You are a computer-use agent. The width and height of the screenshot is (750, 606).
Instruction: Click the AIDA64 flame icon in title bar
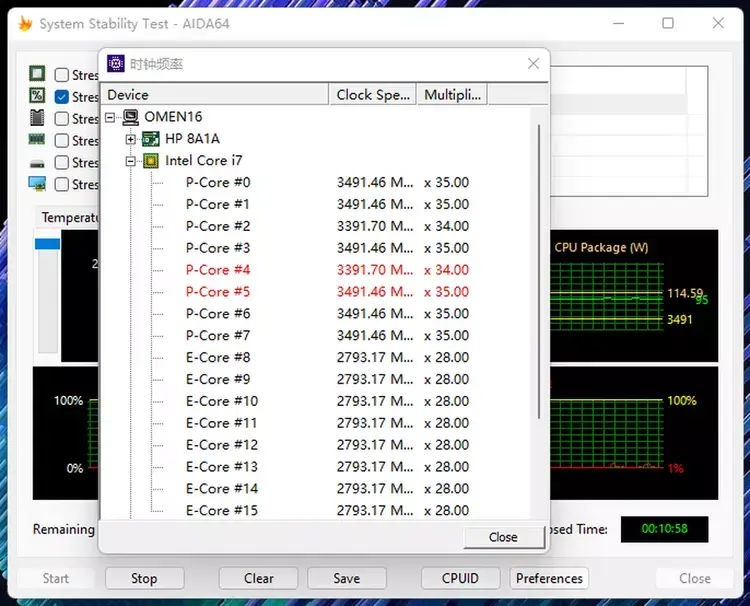tap(25, 23)
